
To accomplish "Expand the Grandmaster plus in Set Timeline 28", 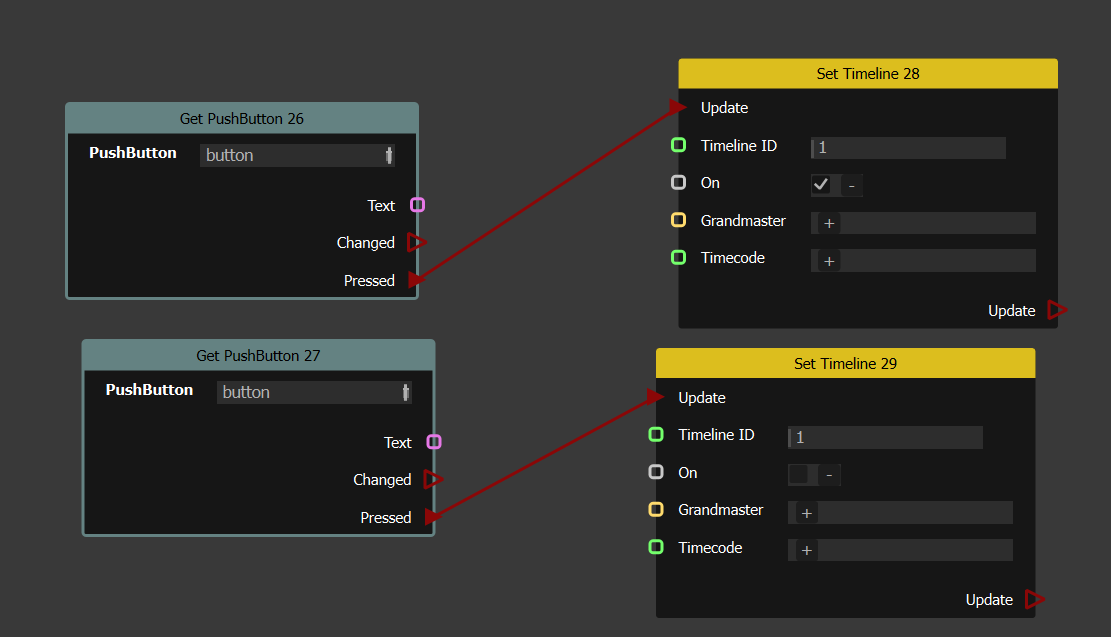I will coord(829,223).
